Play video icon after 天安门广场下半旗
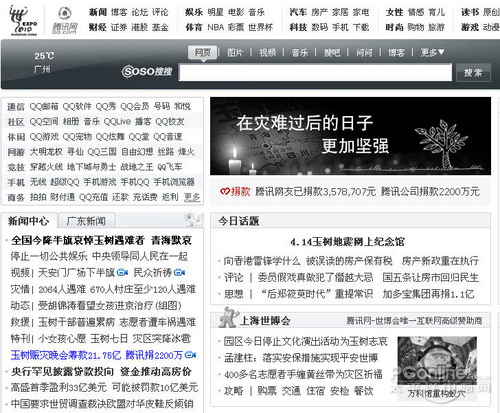Viewport: 500px width, 413px height. click(x=122, y=273)
